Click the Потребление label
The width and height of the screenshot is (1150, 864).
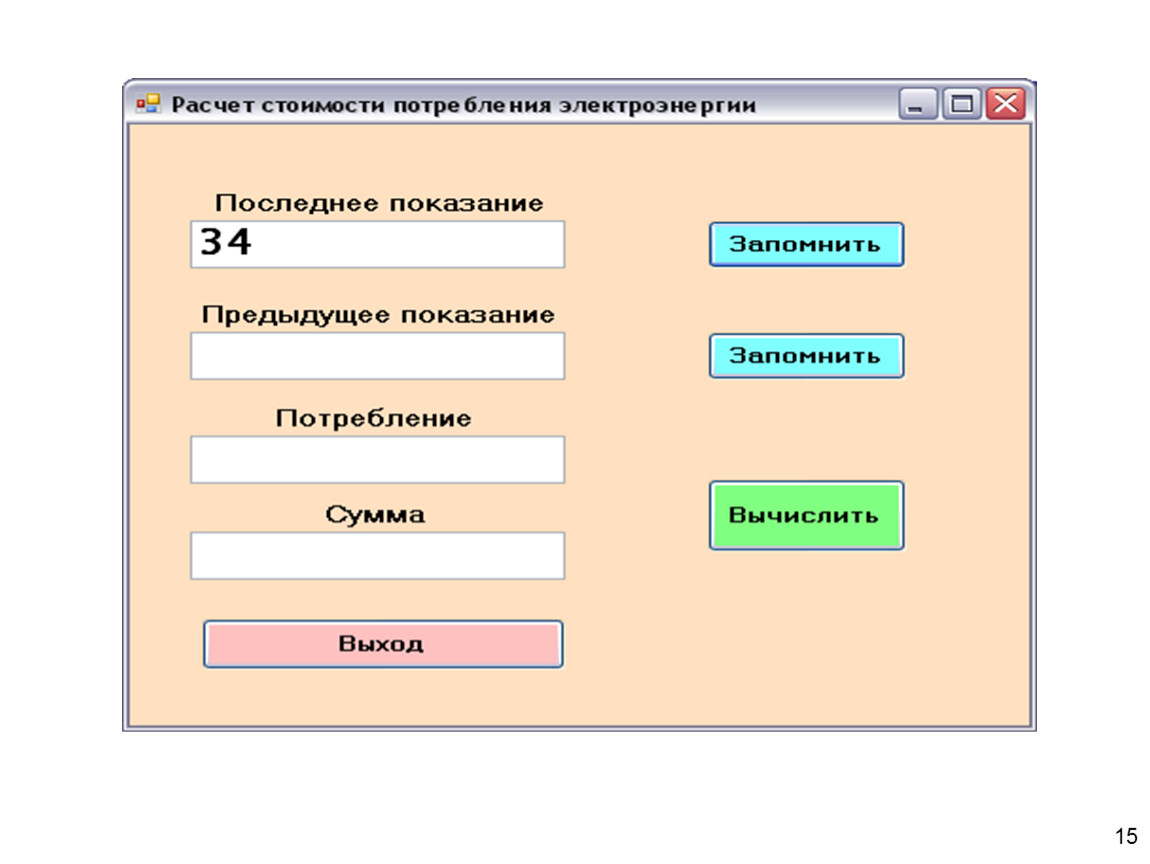pos(373,418)
